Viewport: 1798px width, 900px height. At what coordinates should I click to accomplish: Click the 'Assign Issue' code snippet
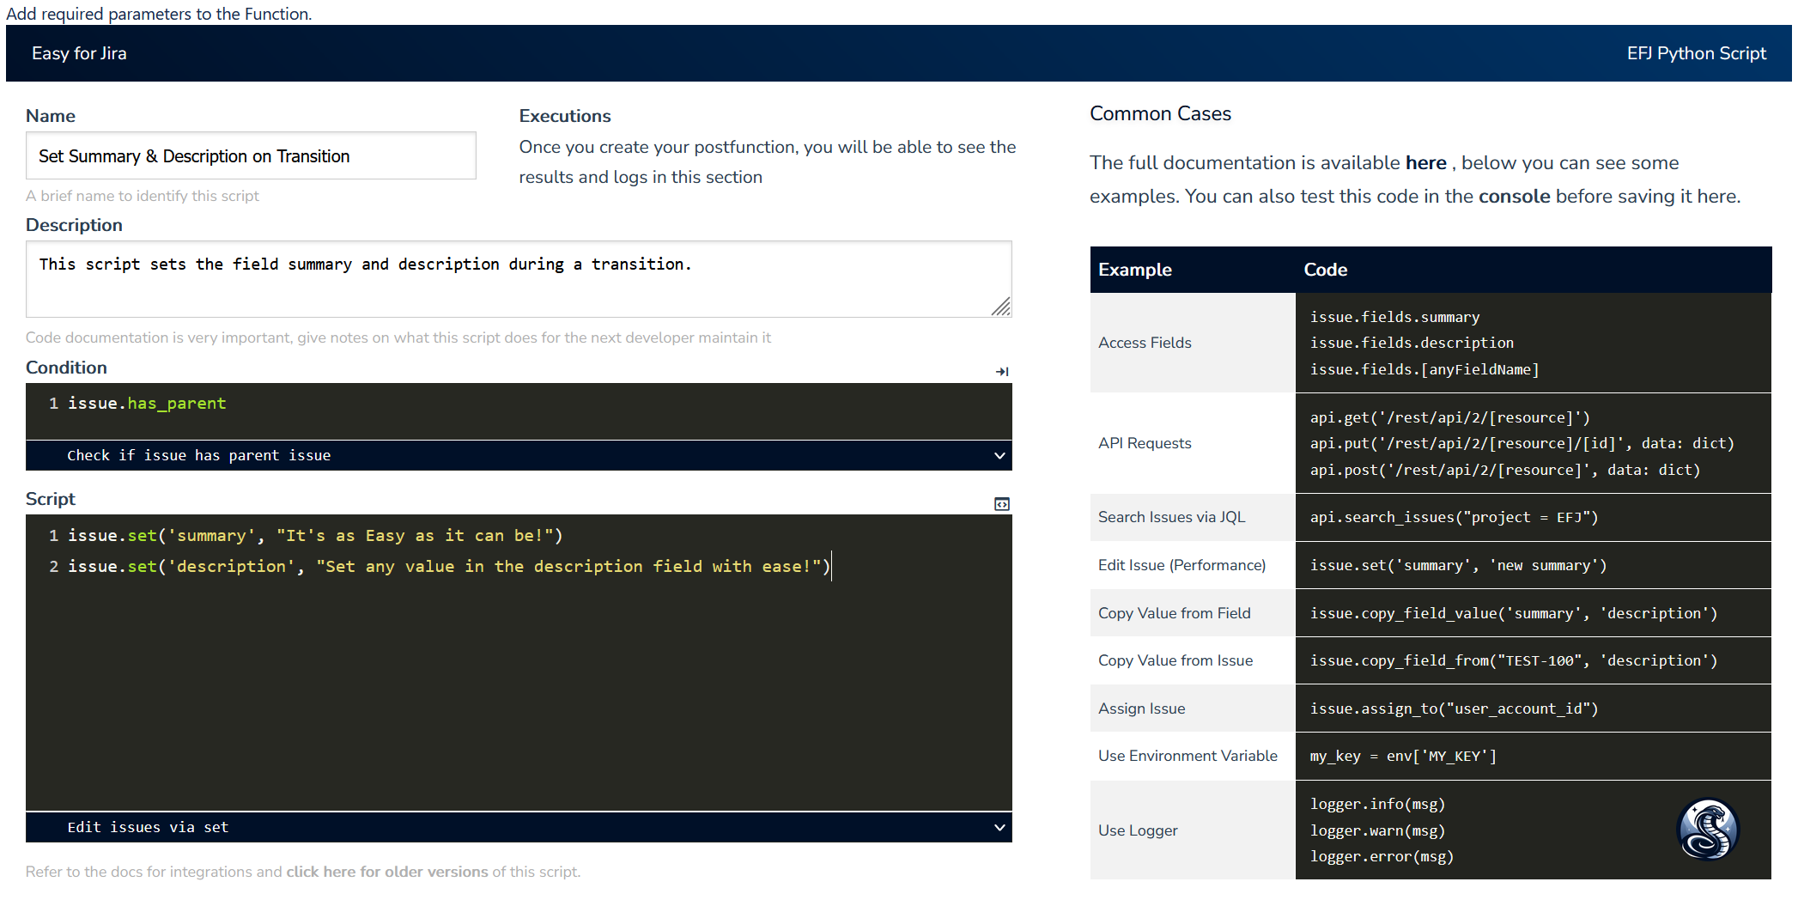(1454, 709)
